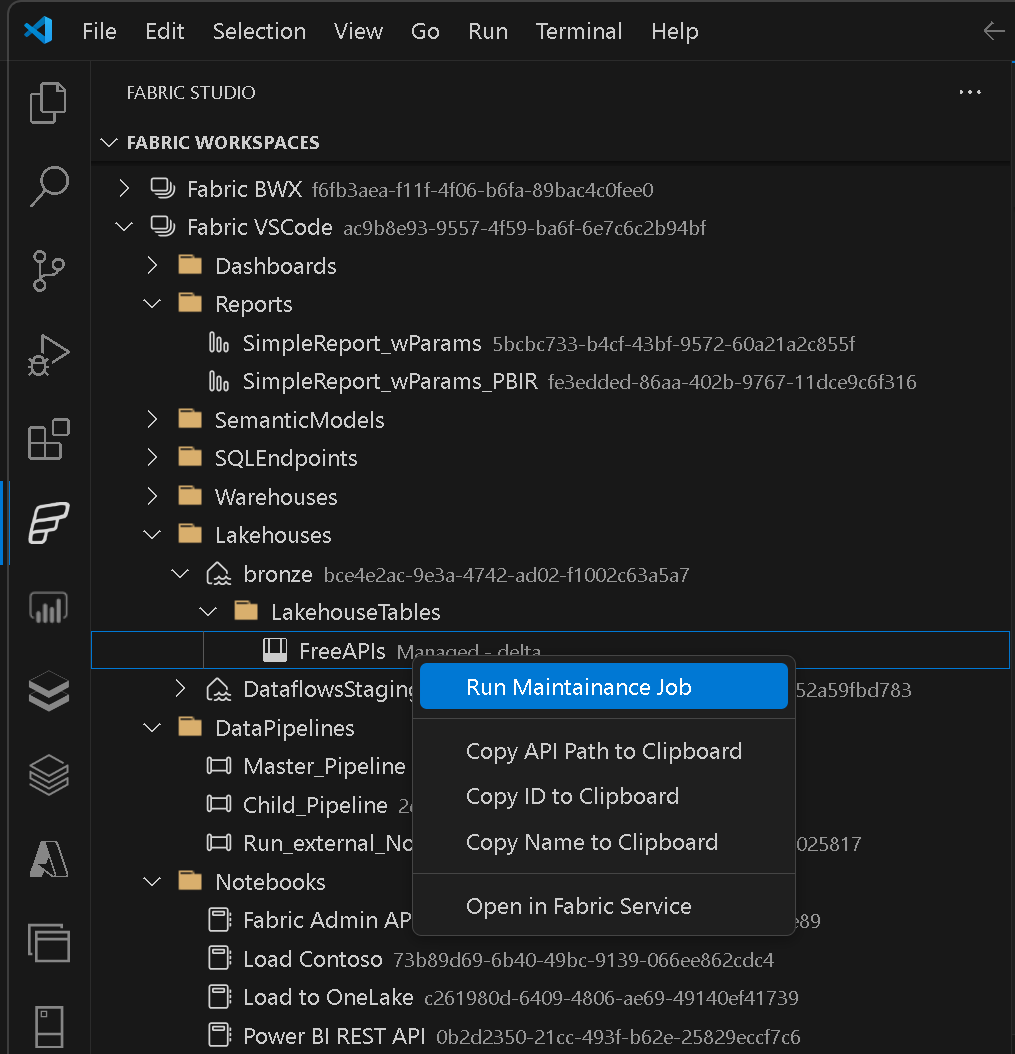Select the FreeAPIs table row
The image size is (1015, 1054).
coord(550,650)
